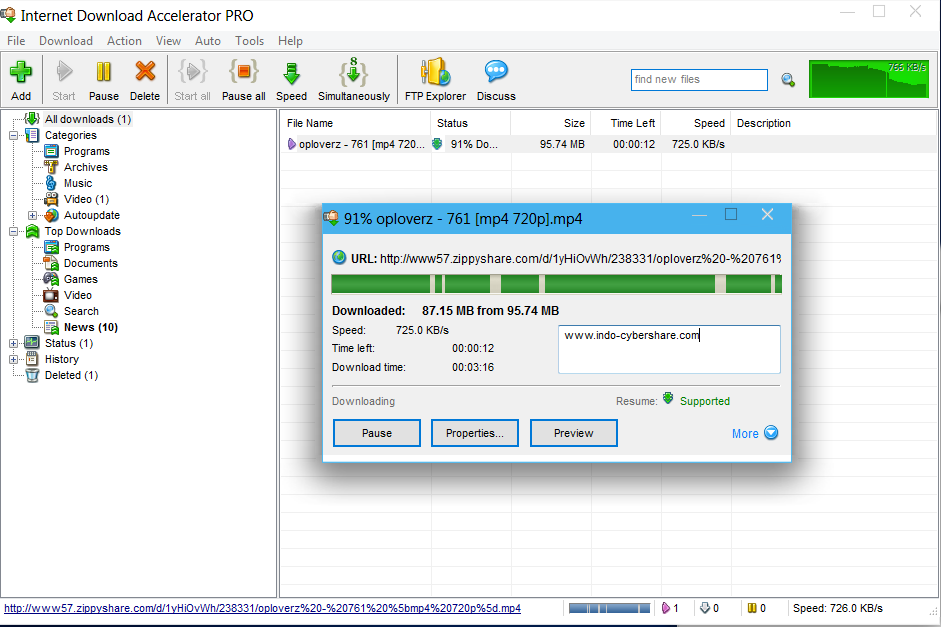Click the Delete toolbar icon
This screenshot has height=627, width=941.
145,80
